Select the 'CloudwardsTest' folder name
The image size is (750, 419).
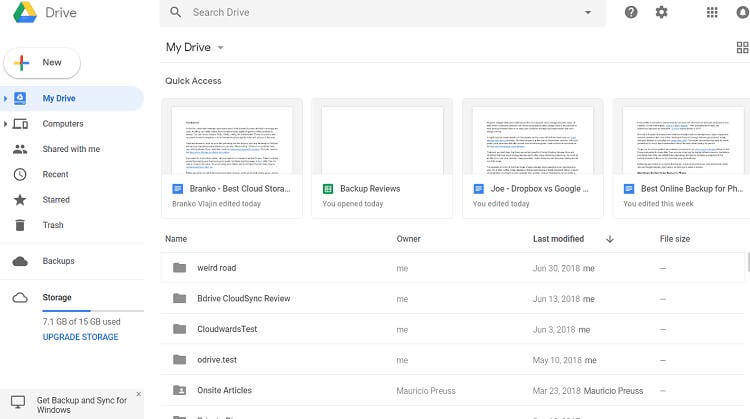point(227,329)
